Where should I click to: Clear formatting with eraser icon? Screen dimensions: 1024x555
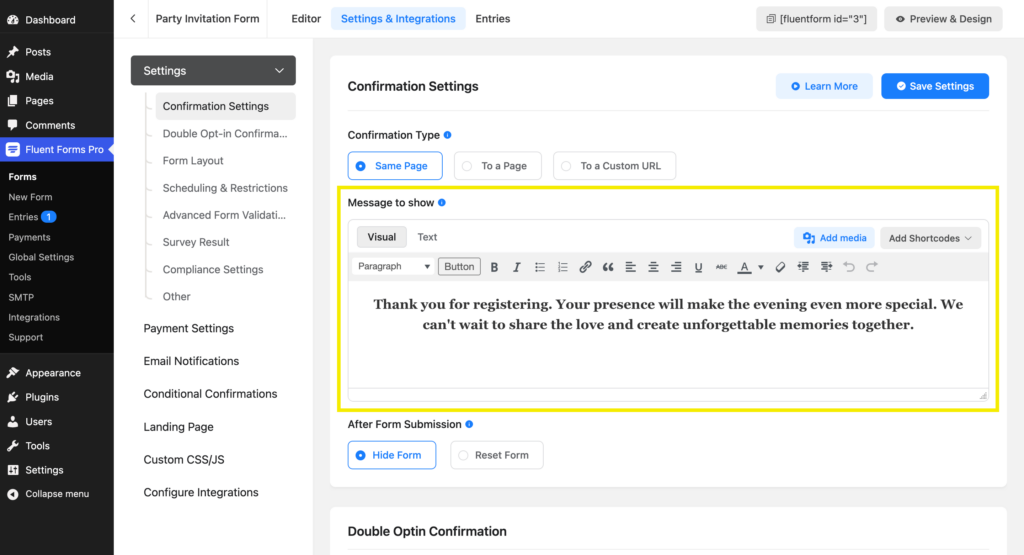pyautogui.click(x=780, y=267)
